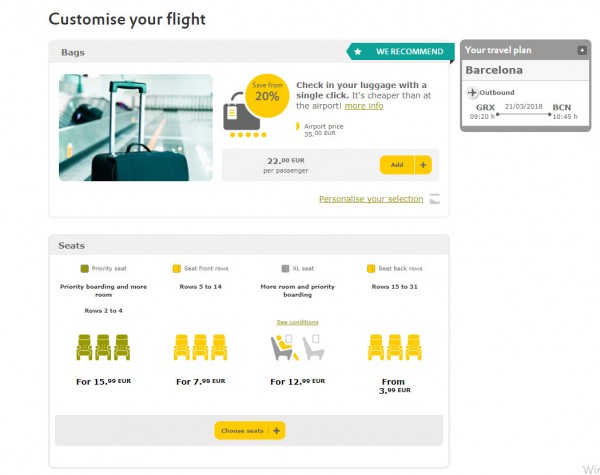Open the See conditions link for XL seat
Screen dimensions: 600x475
[297, 322]
